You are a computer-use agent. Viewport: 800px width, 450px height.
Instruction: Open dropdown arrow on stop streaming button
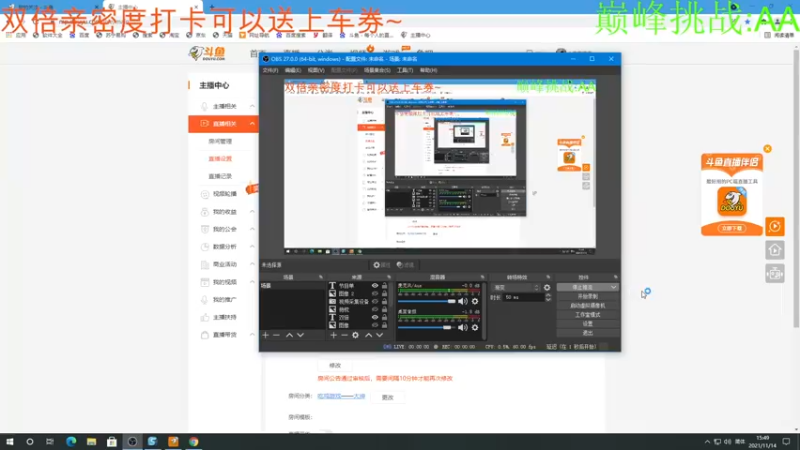tap(614, 287)
